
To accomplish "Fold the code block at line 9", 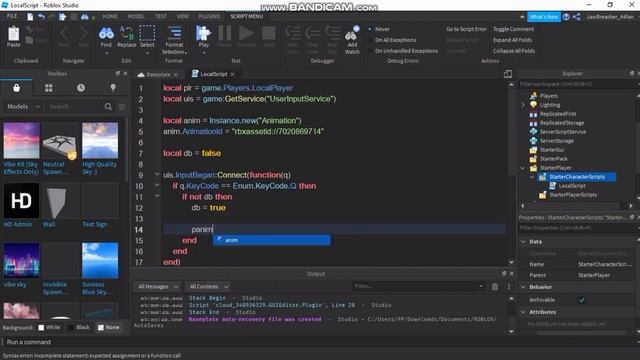I will [x=157, y=174].
